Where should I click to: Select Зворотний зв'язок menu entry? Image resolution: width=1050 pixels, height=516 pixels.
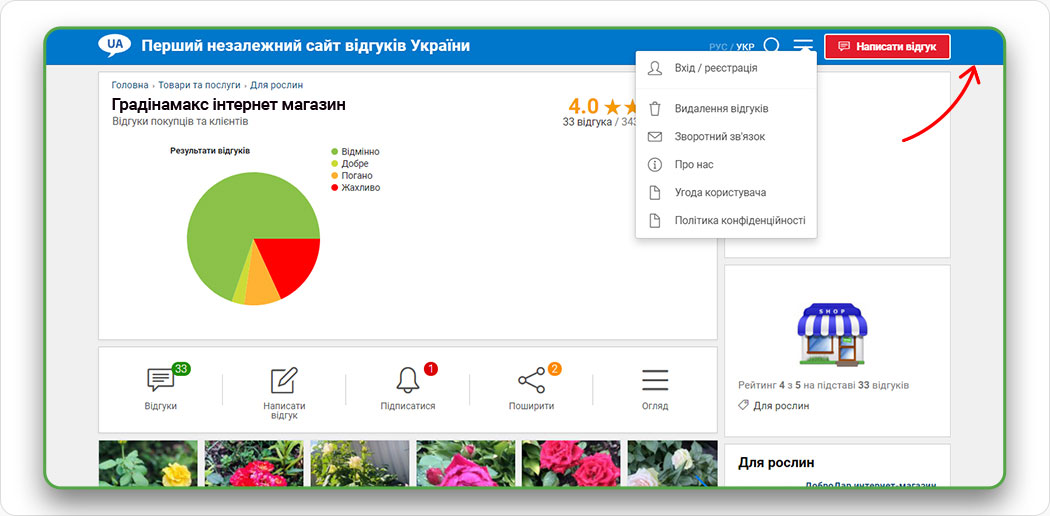[719, 136]
